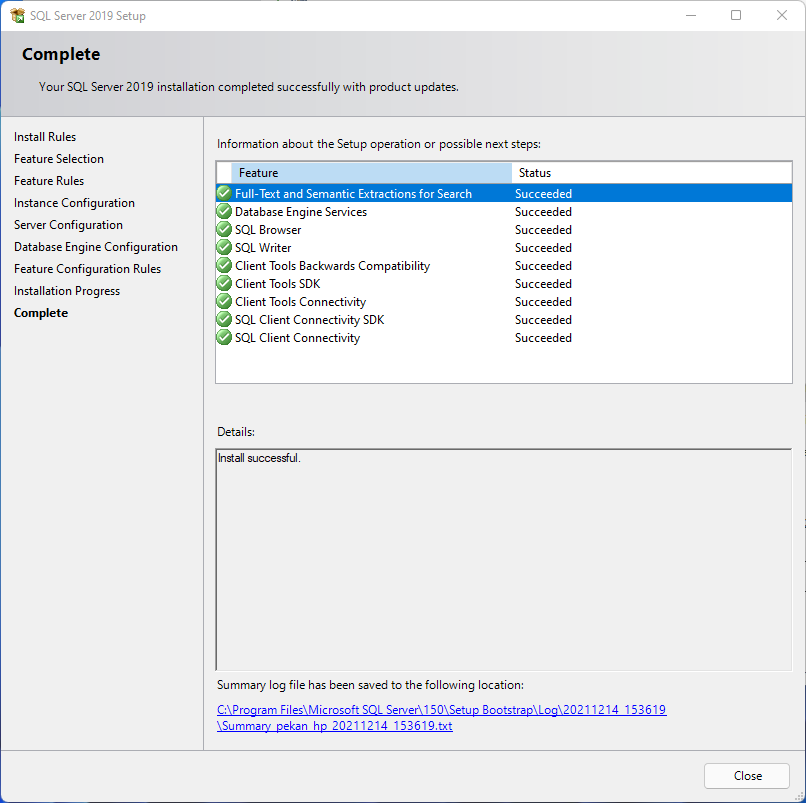Click Succeeded status for Database Engine Services
Image resolution: width=806 pixels, height=803 pixels.
pos(543,212)
